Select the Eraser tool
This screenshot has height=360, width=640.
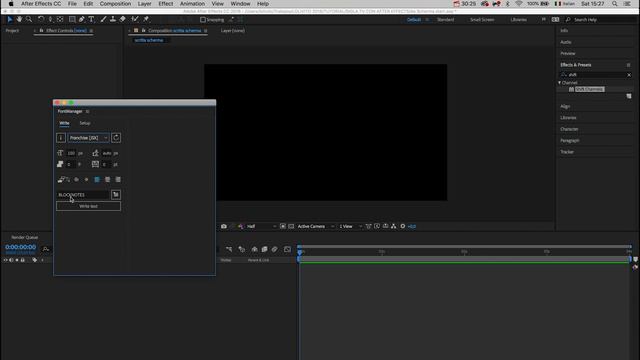pos(122,19)
